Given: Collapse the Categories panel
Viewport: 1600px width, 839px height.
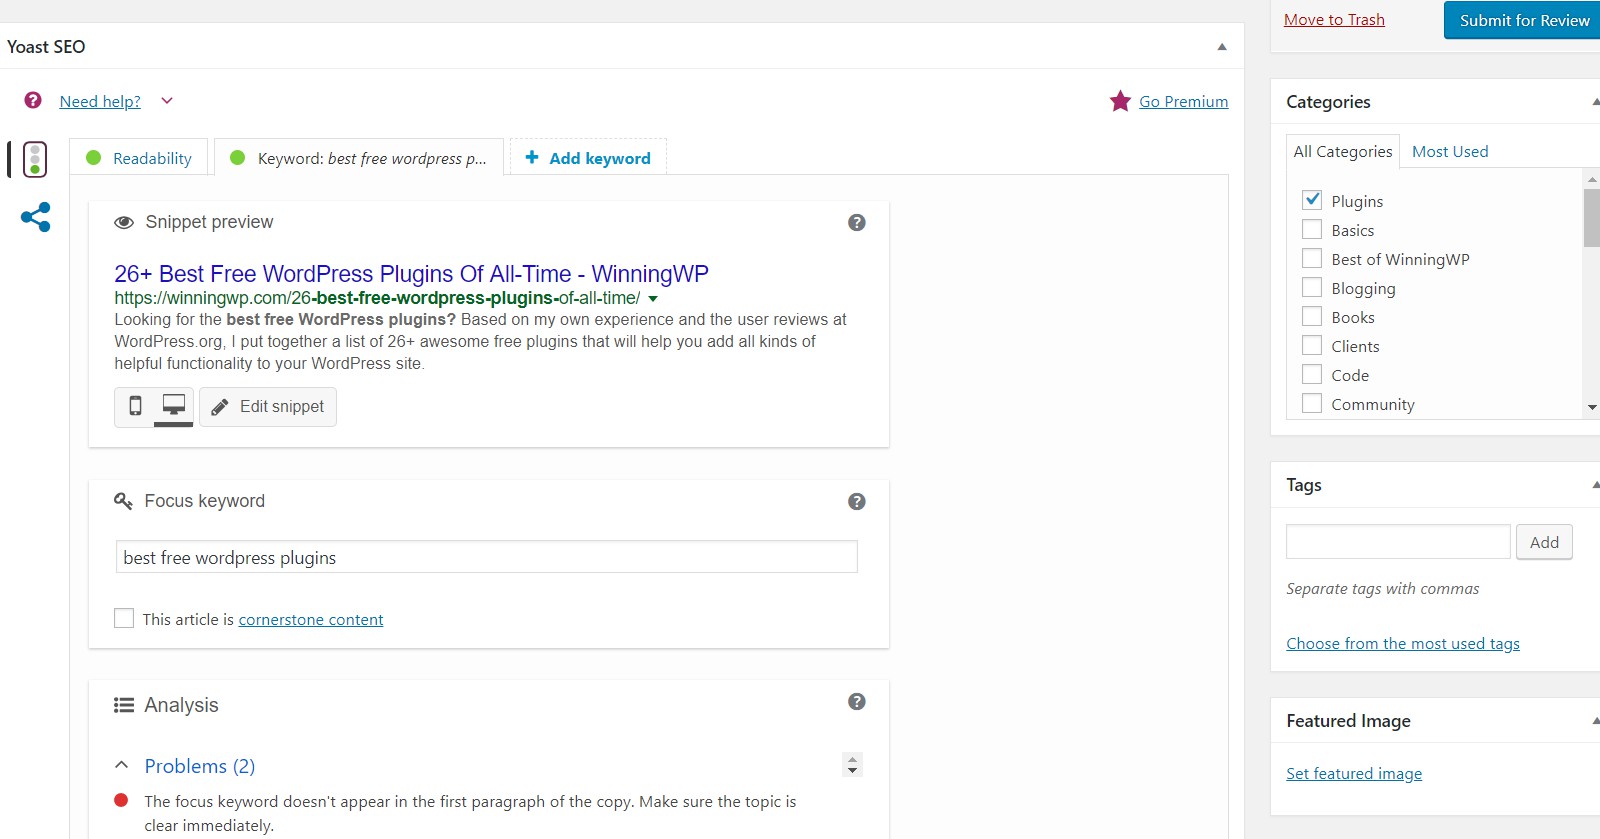Looking at the screenshot, I should [1595, 102].
